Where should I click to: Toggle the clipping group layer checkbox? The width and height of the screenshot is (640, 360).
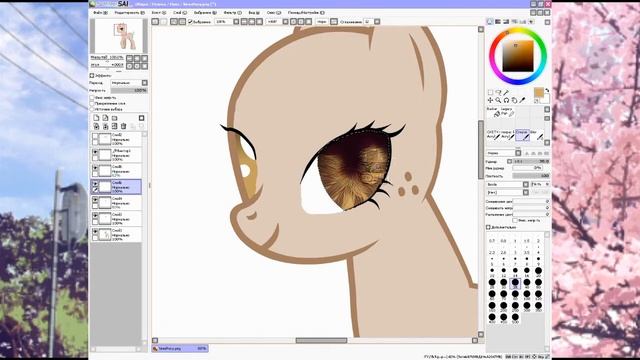pyautogui.click(x=92, y=104)
